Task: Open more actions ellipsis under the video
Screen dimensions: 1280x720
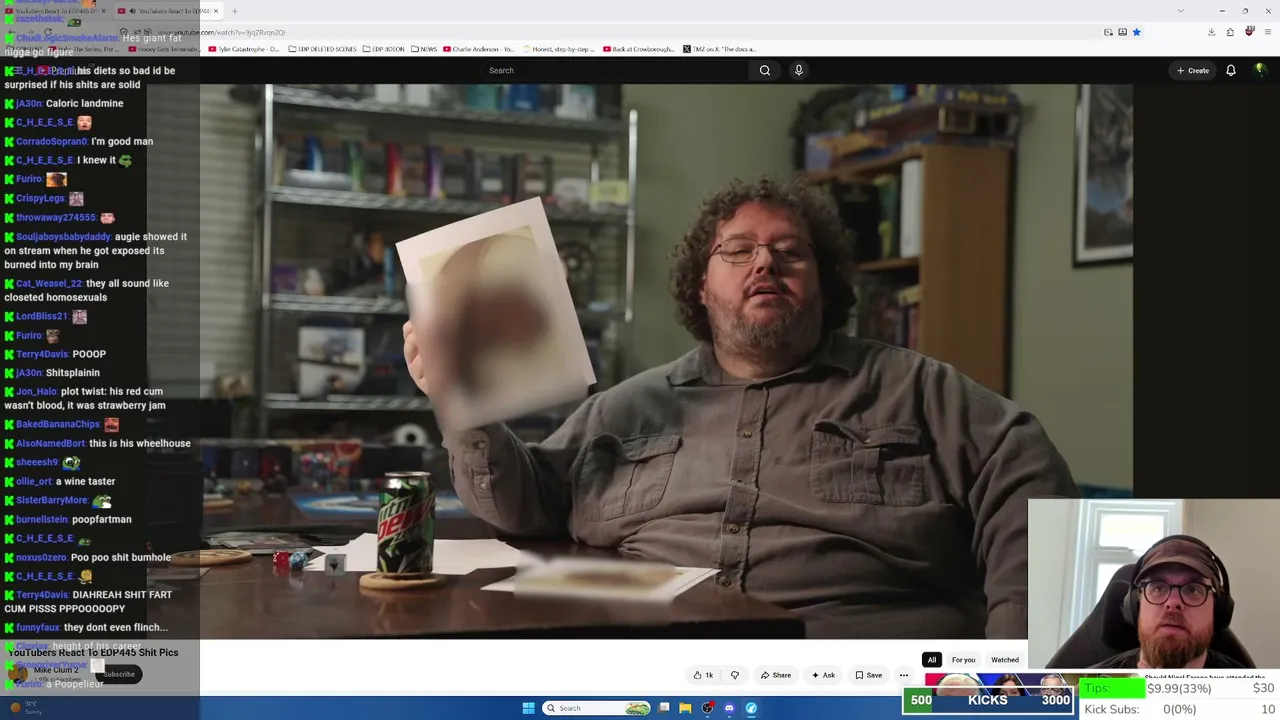Action: coord(904,675)
